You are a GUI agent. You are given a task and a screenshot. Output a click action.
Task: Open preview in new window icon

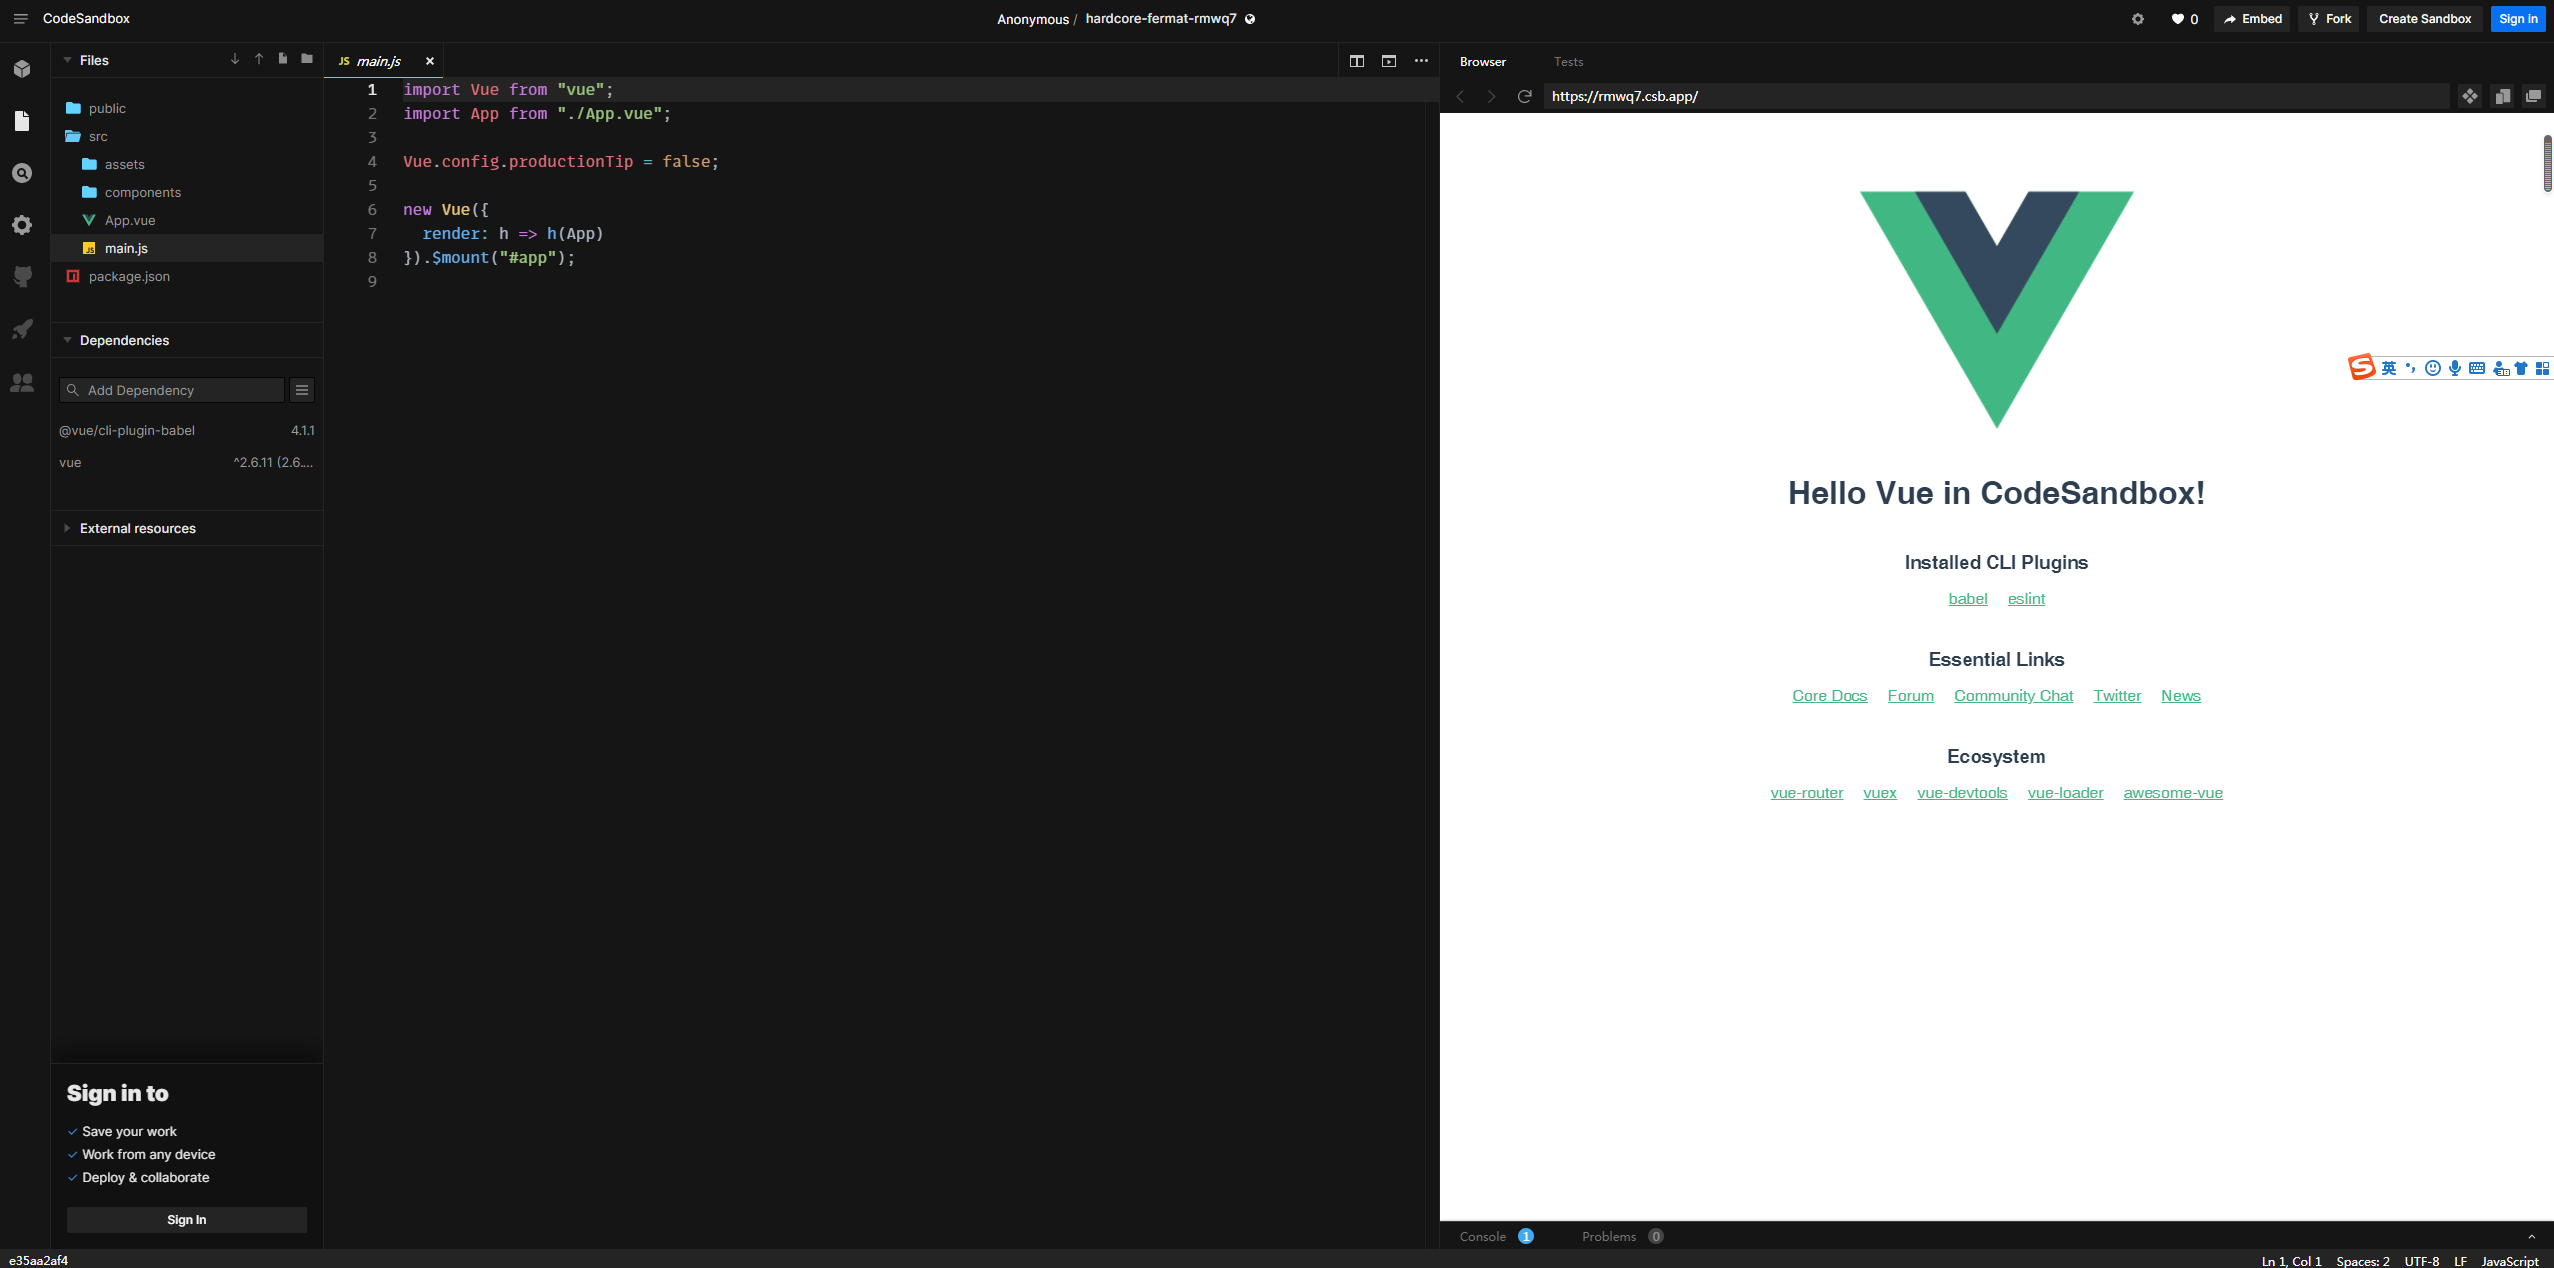2533,96
